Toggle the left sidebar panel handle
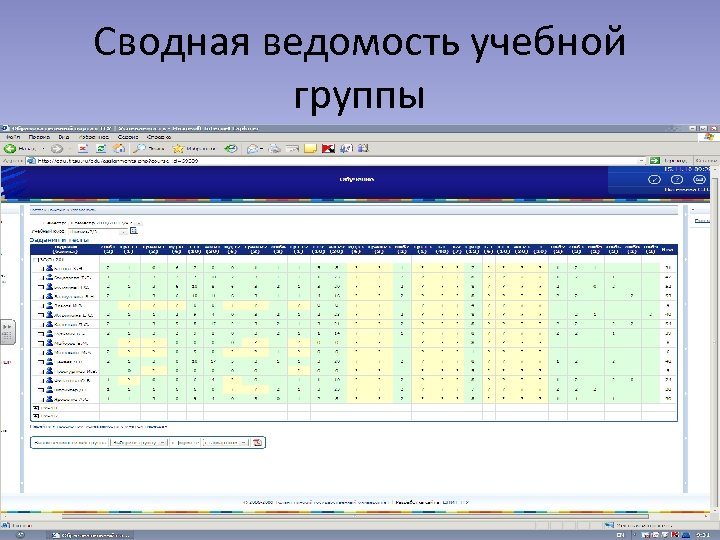The image size is (720, 540). (x=7, y=332)
